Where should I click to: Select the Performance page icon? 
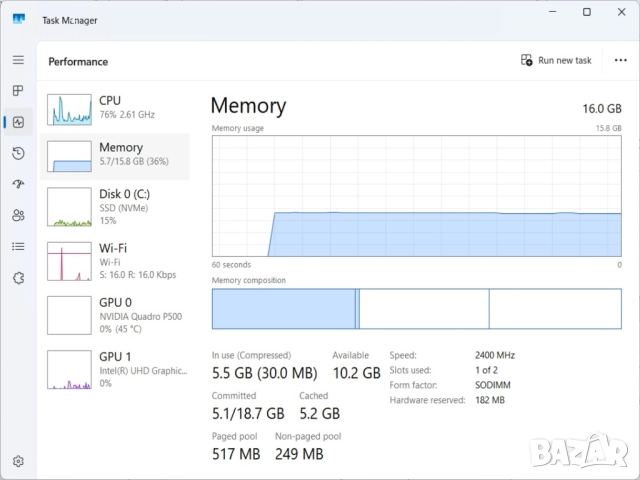18,122
